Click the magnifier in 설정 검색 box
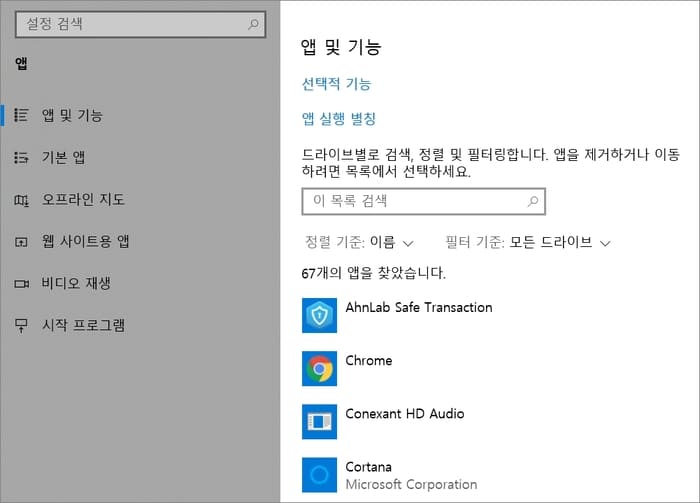The height and width of the screenshot is (503, 700). coord(253,24)
